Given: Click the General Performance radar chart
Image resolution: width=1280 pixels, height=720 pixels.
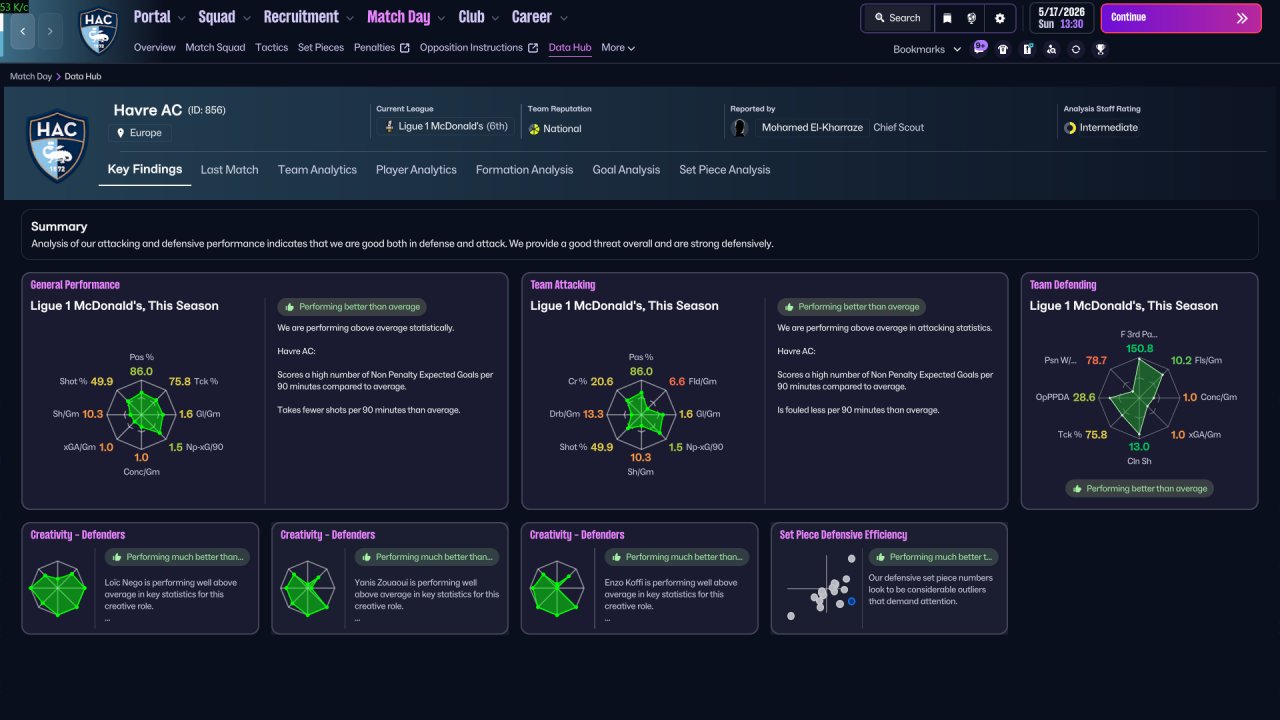Looking at the screenshot, I should [142, 412].
